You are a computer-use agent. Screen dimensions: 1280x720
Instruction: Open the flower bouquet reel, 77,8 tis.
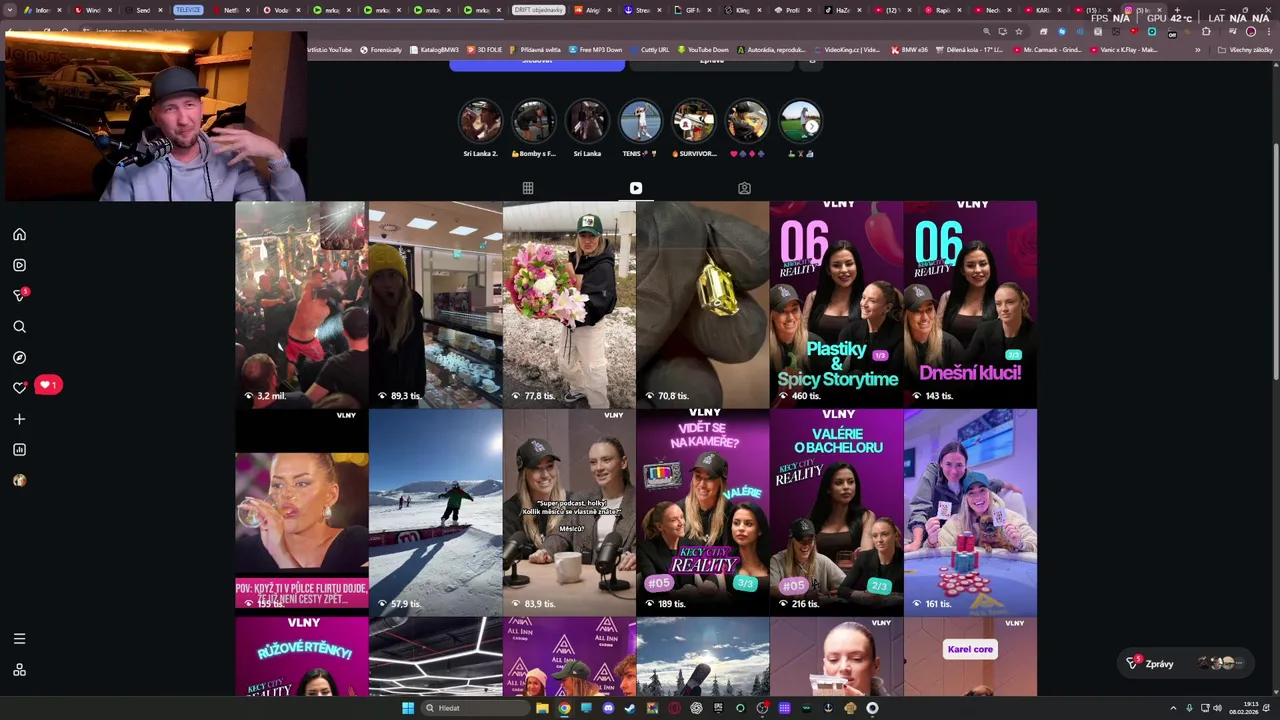(569, 304)
